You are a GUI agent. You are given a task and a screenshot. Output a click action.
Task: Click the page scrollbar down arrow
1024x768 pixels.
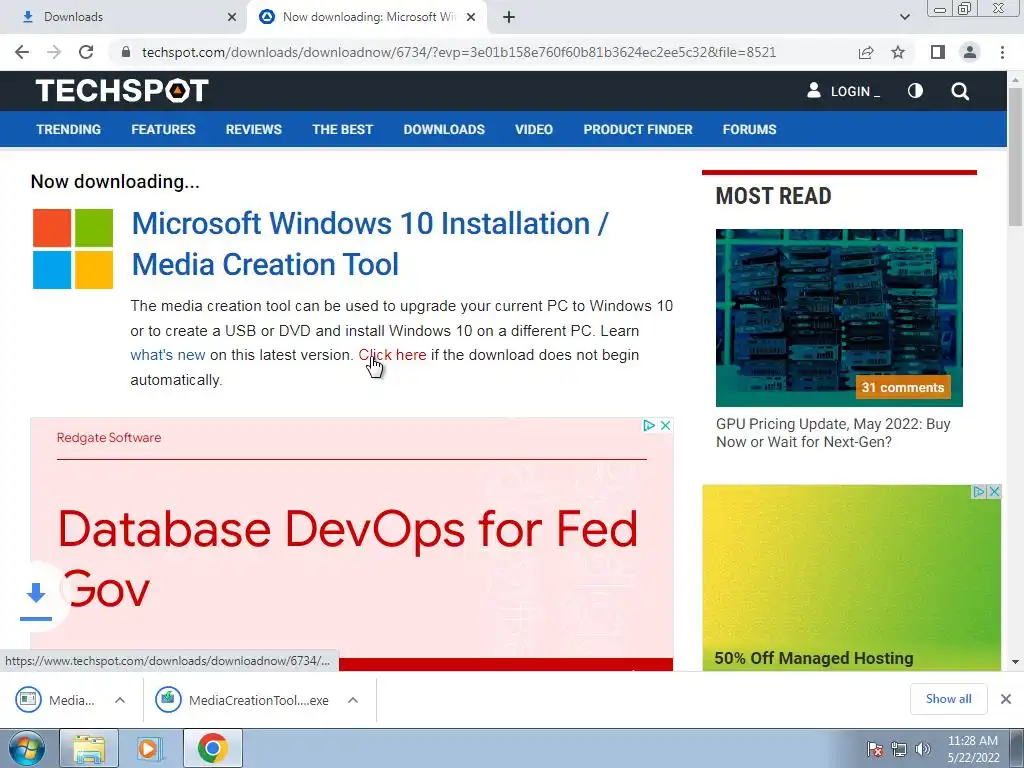tap(1016, 662)
